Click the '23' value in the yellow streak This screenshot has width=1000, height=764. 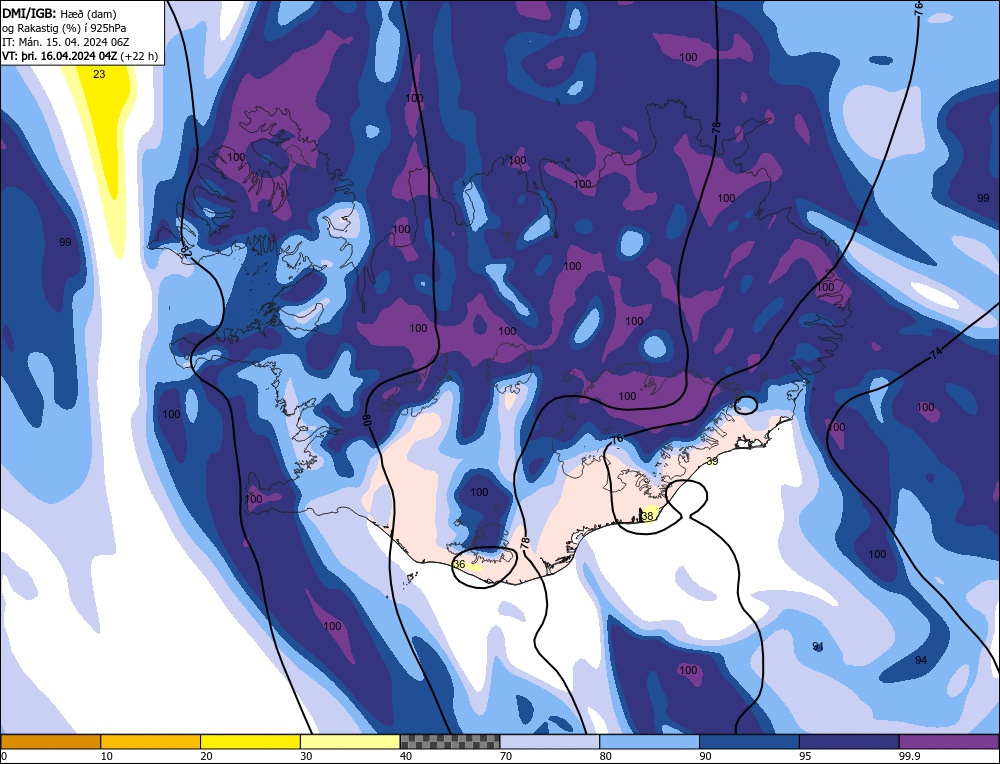point(99,74)
